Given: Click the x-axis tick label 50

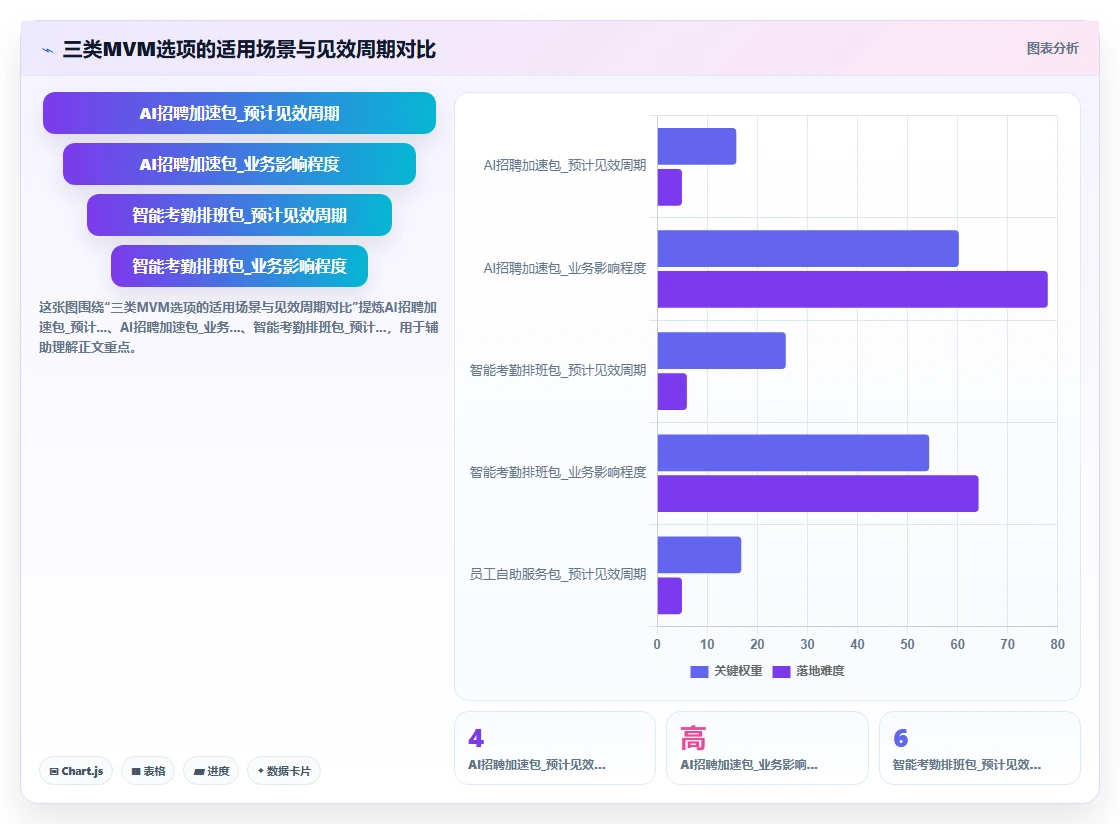Looking at the screenshot, I should pyautogui.click(x=907, y=644).
